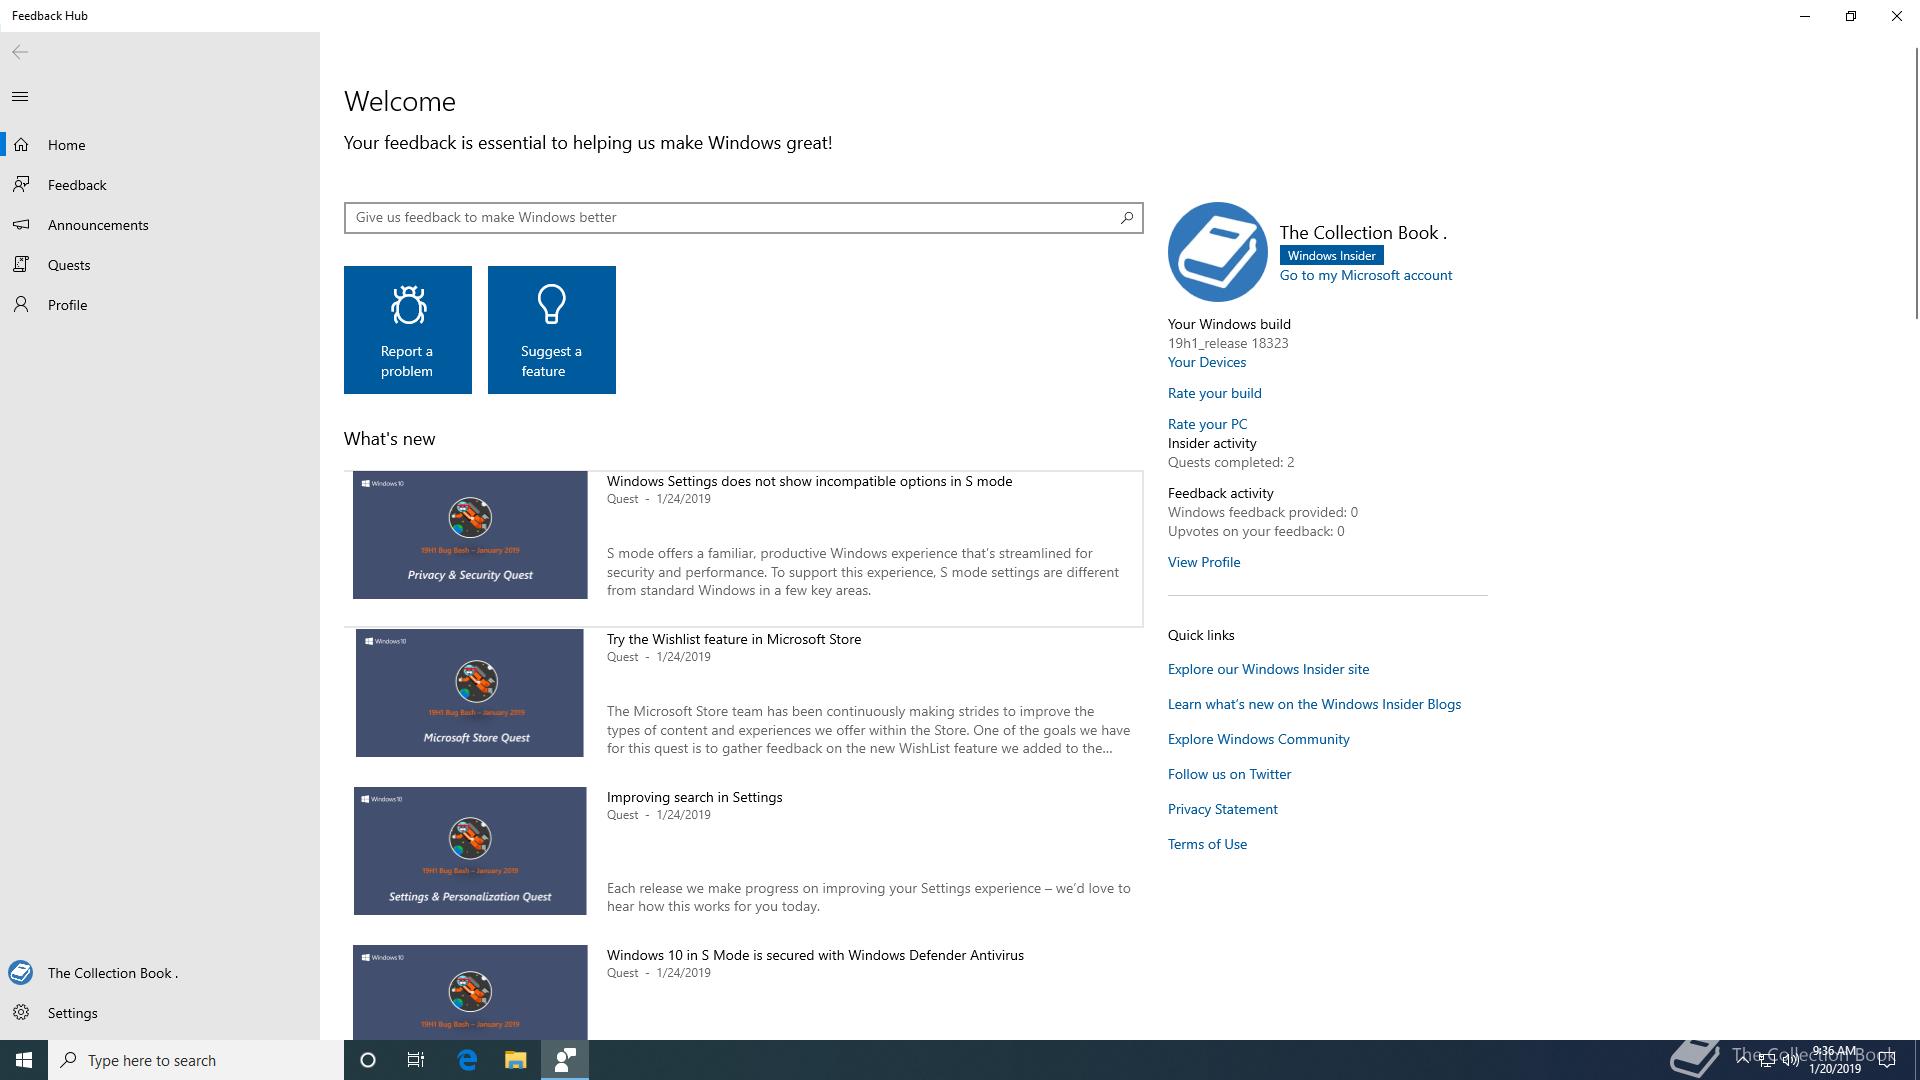This screenshot has height=1080, width=1920.
Task: Click The Collection Book profile avatar
Action: [1217, 252]
